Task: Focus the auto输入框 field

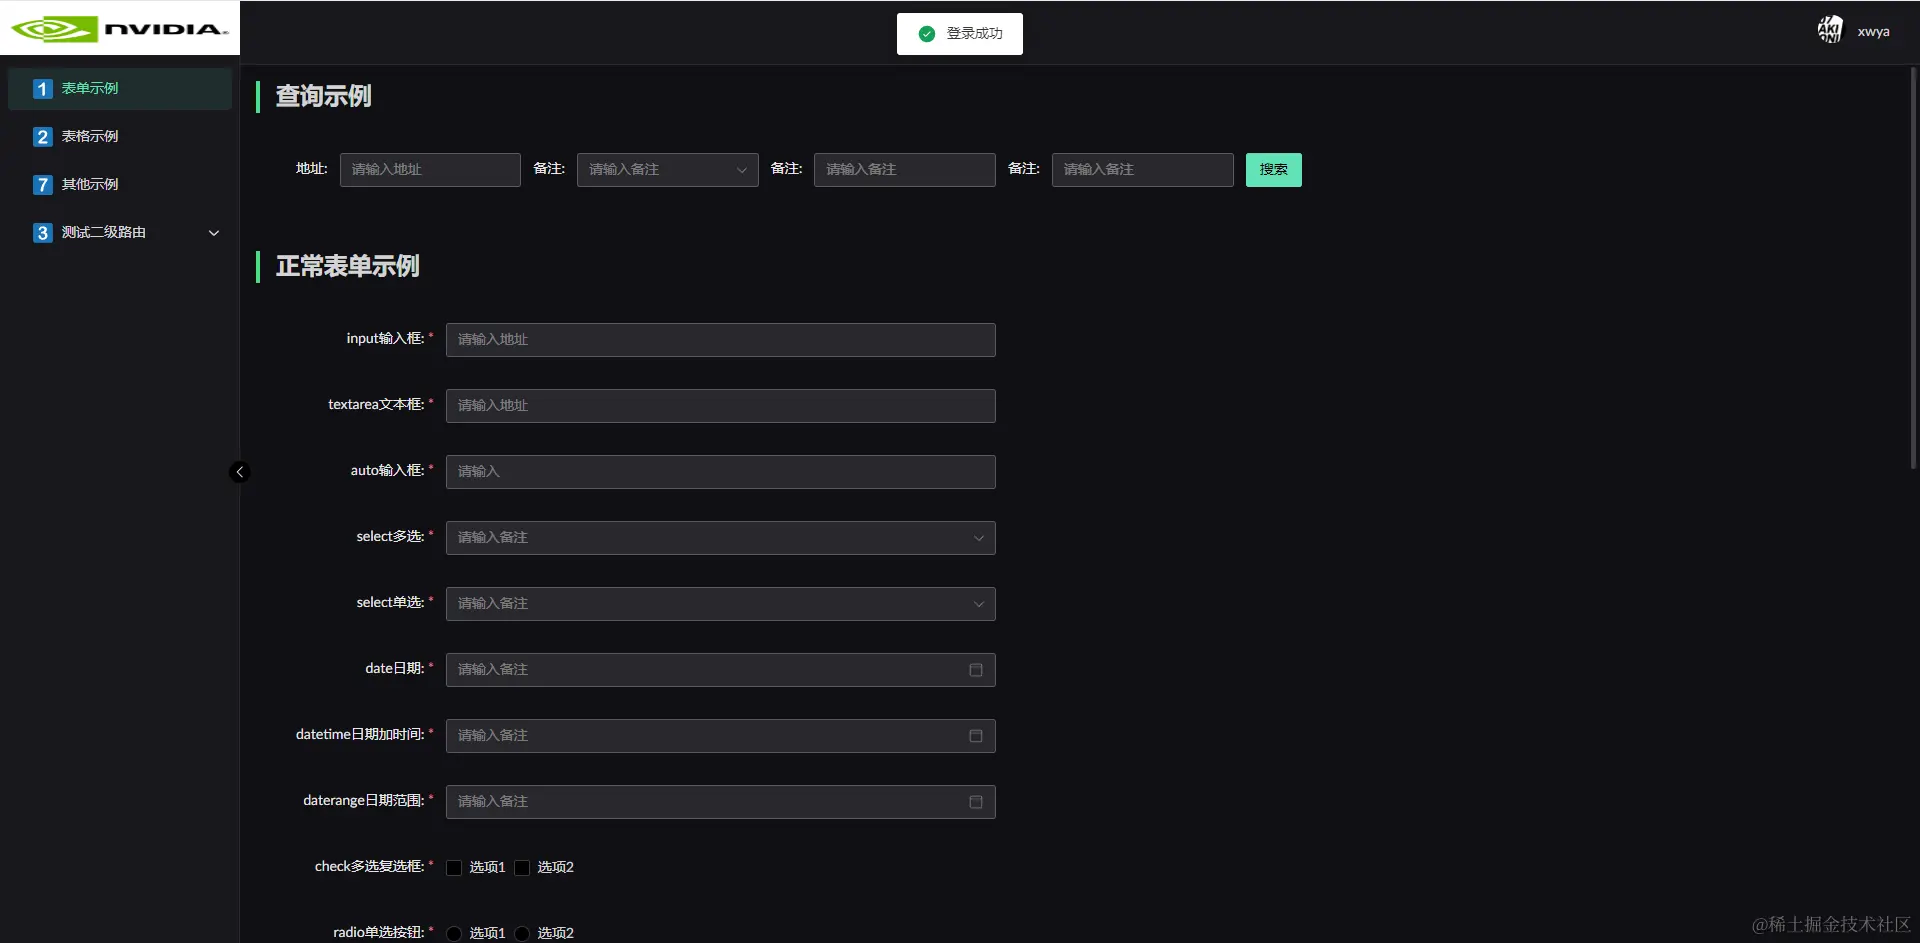Action: point(720,472)
